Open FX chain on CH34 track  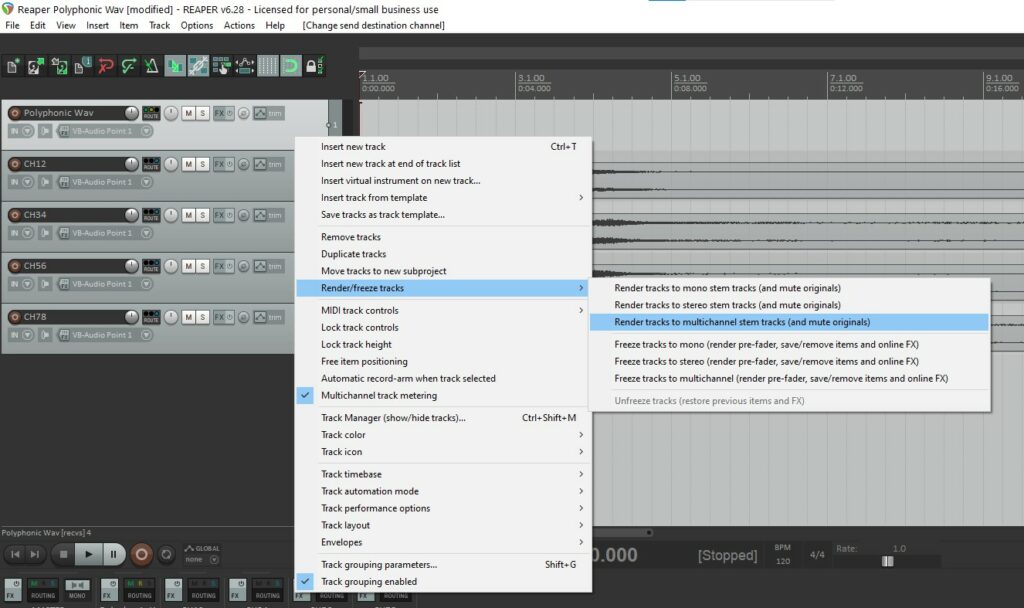point(219,215)
